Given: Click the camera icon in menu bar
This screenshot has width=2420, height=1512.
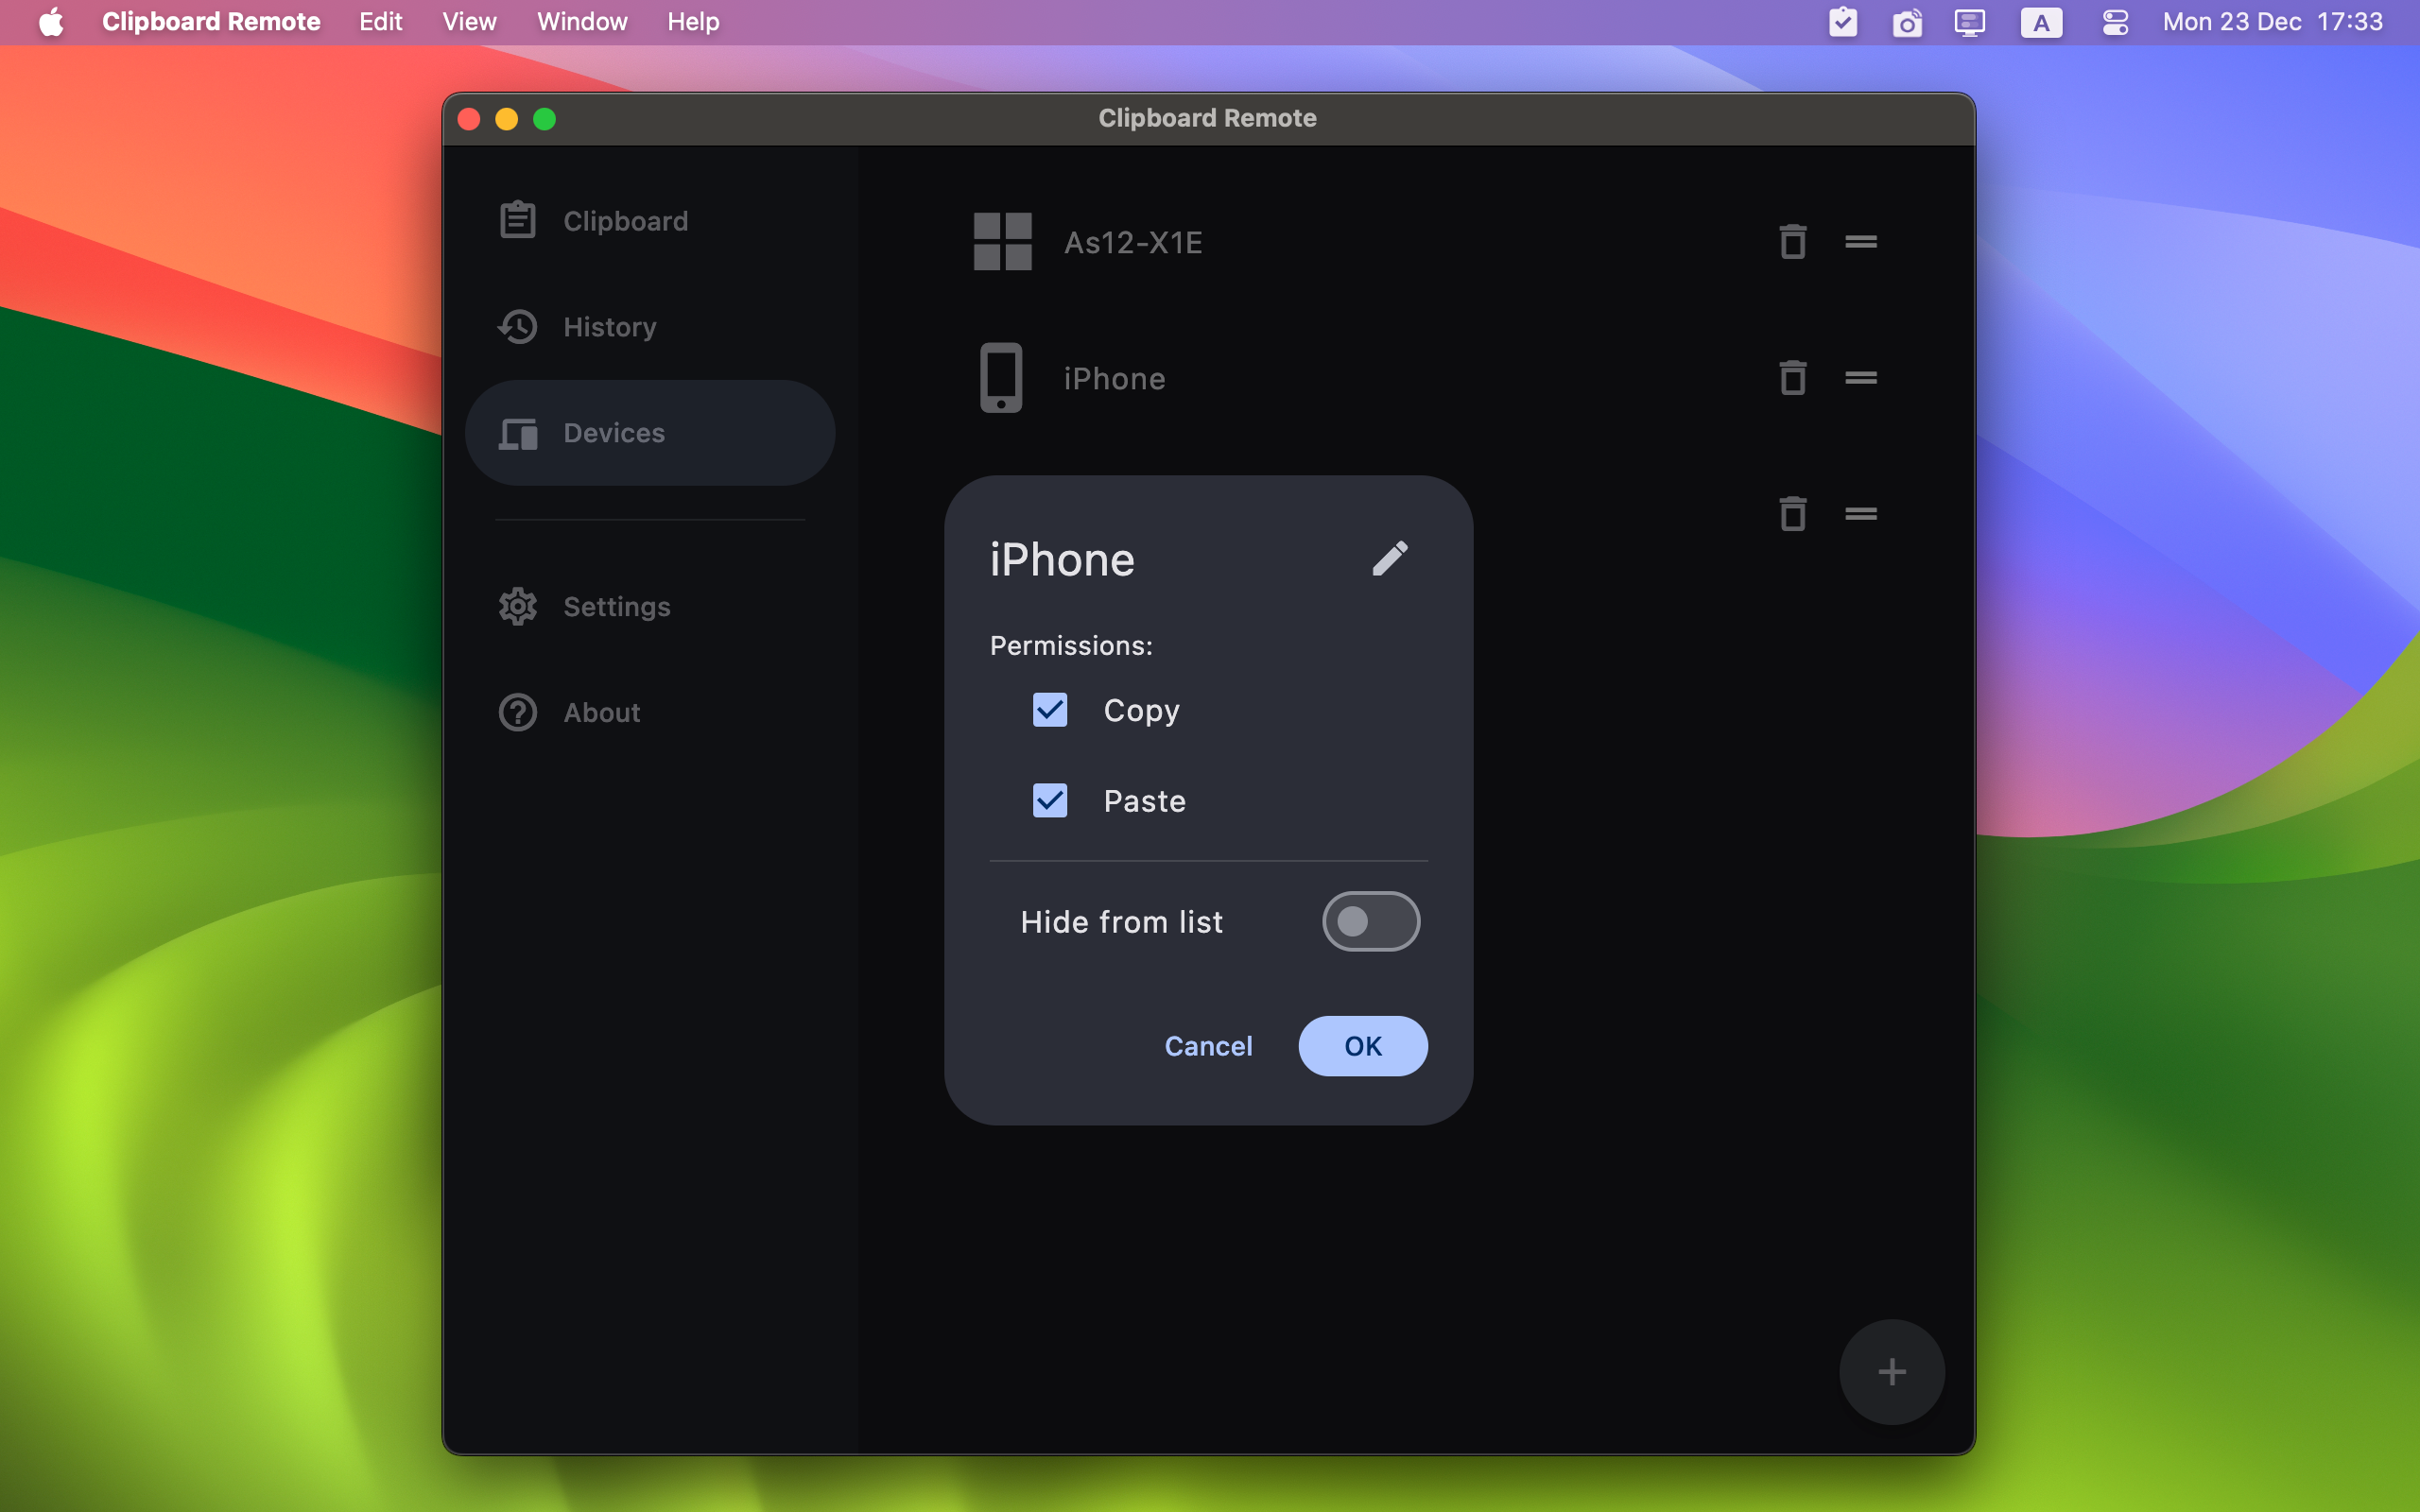Looking at the screenshot, I should coord(1907,22).
